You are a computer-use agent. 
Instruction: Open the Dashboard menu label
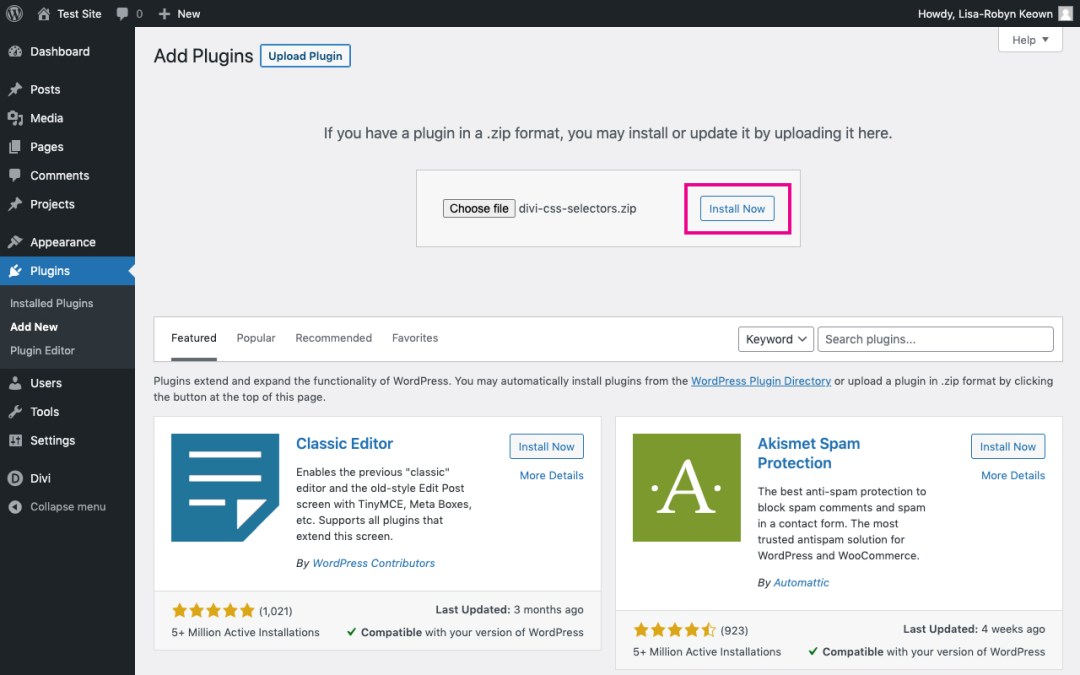[x=60, y=52]
